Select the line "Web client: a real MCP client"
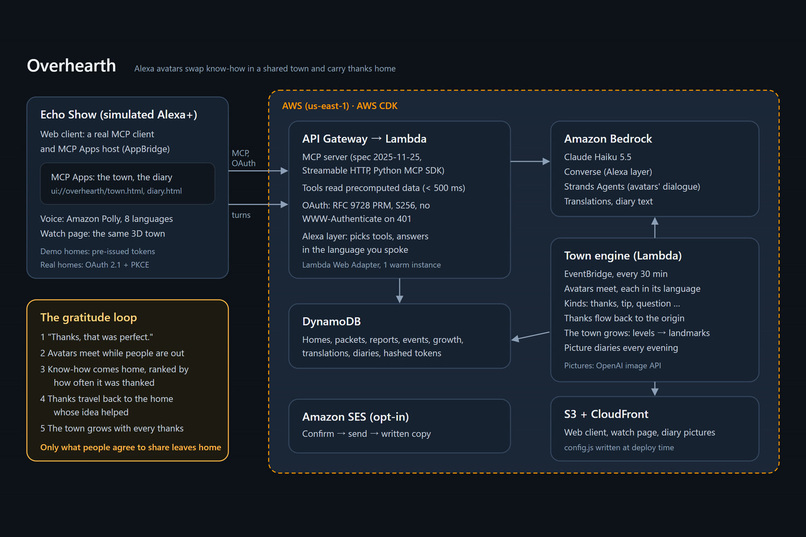806x537 pixels. (x=97, y=134)
